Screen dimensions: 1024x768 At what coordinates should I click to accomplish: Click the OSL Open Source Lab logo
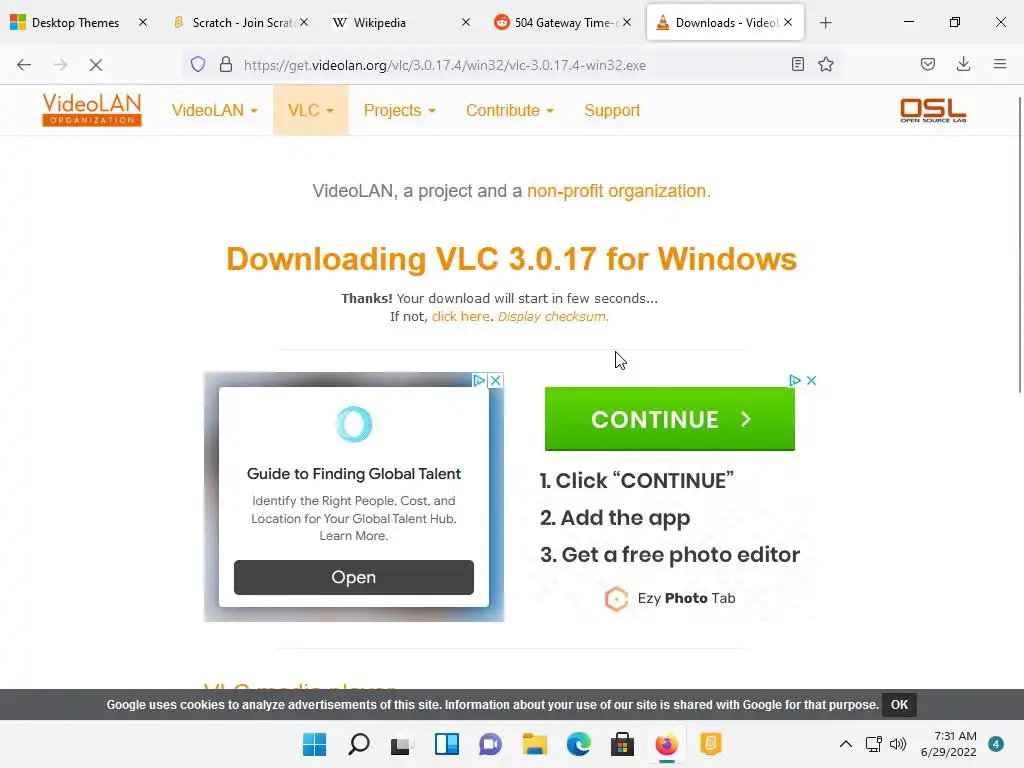[x=933, y=110]
